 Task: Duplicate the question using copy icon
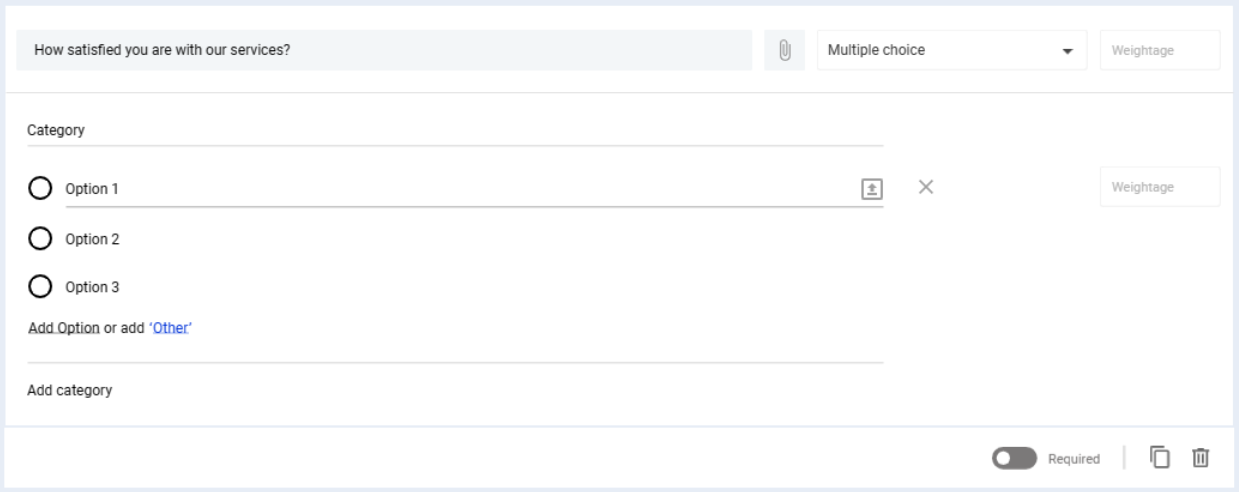1160,458
